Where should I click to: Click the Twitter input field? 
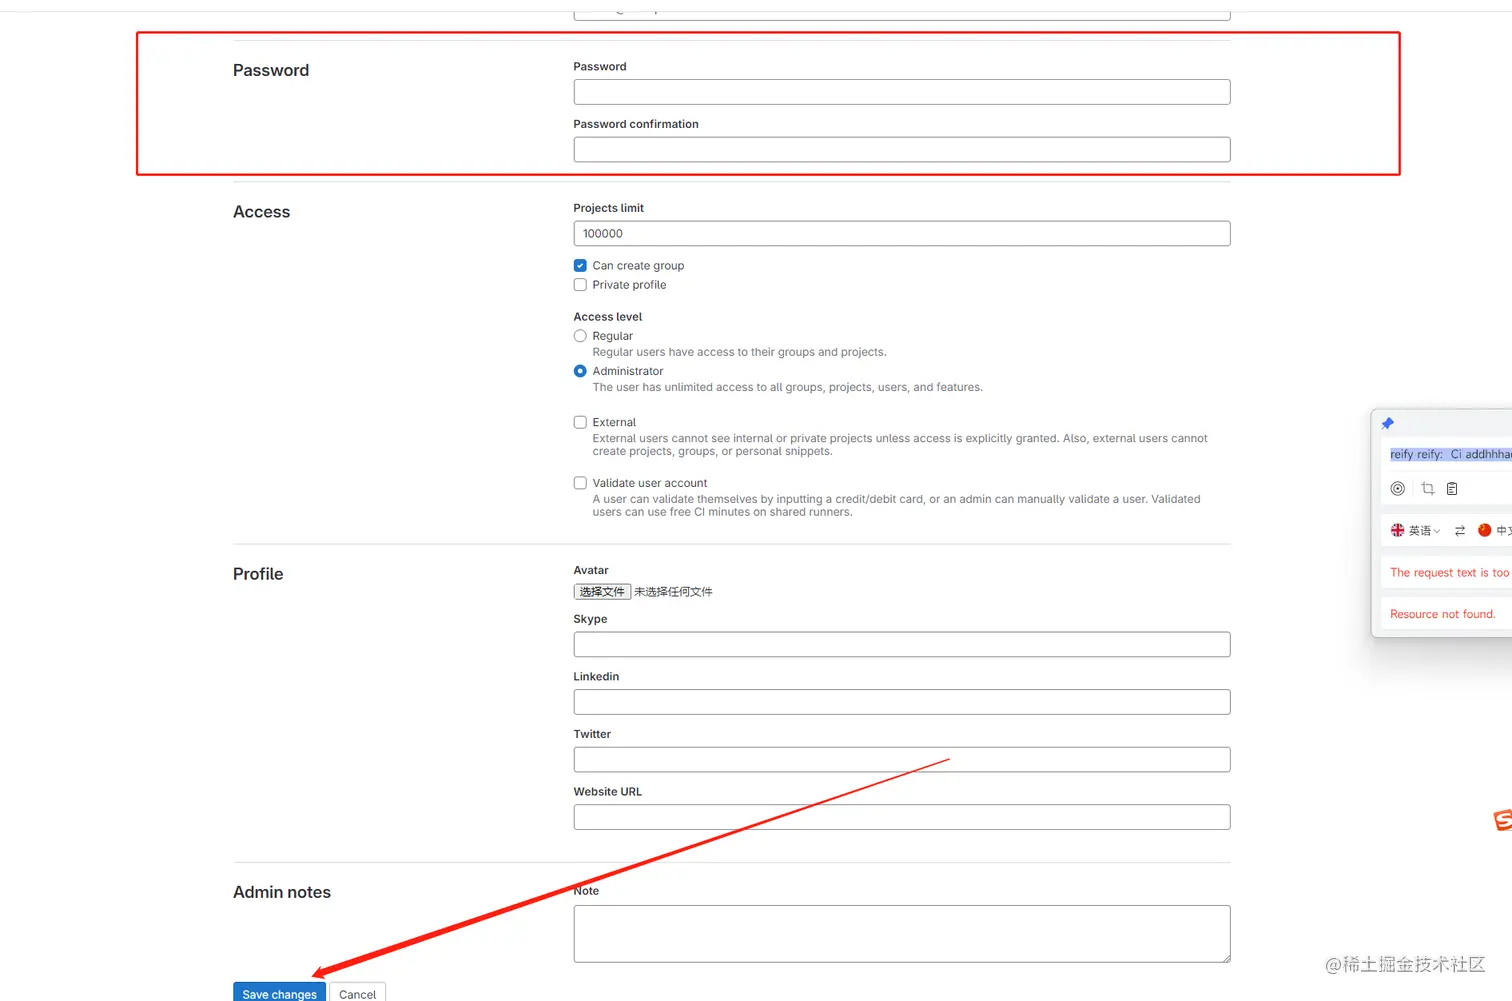(x=901, y=760)
